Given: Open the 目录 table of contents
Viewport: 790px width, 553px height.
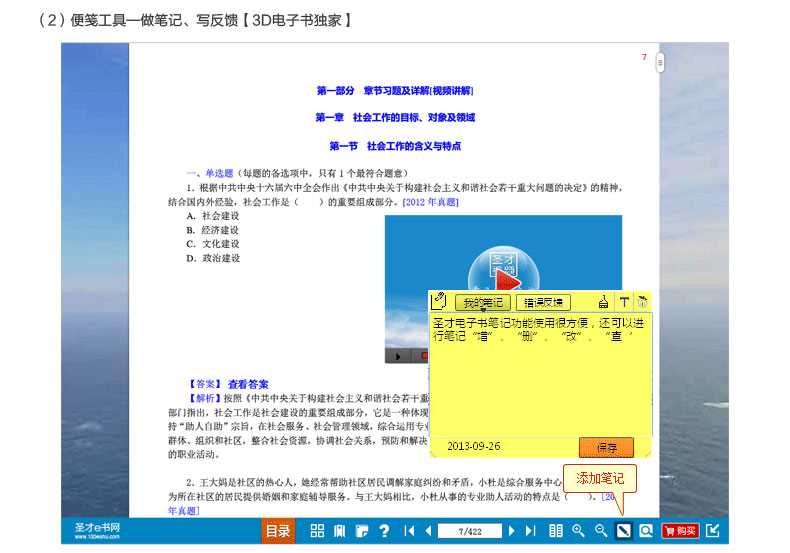Looking at the screenshot, I should pos(278,531).
